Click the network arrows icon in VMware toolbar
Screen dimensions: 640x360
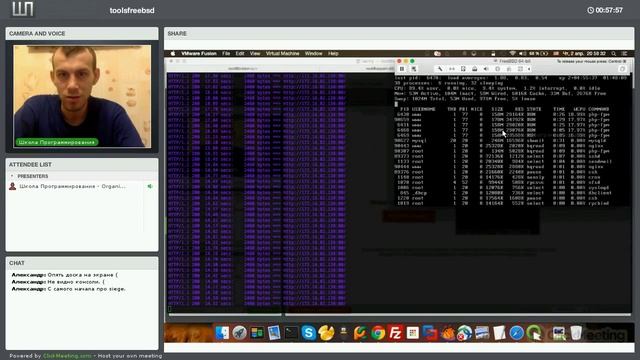click(451, 69)
